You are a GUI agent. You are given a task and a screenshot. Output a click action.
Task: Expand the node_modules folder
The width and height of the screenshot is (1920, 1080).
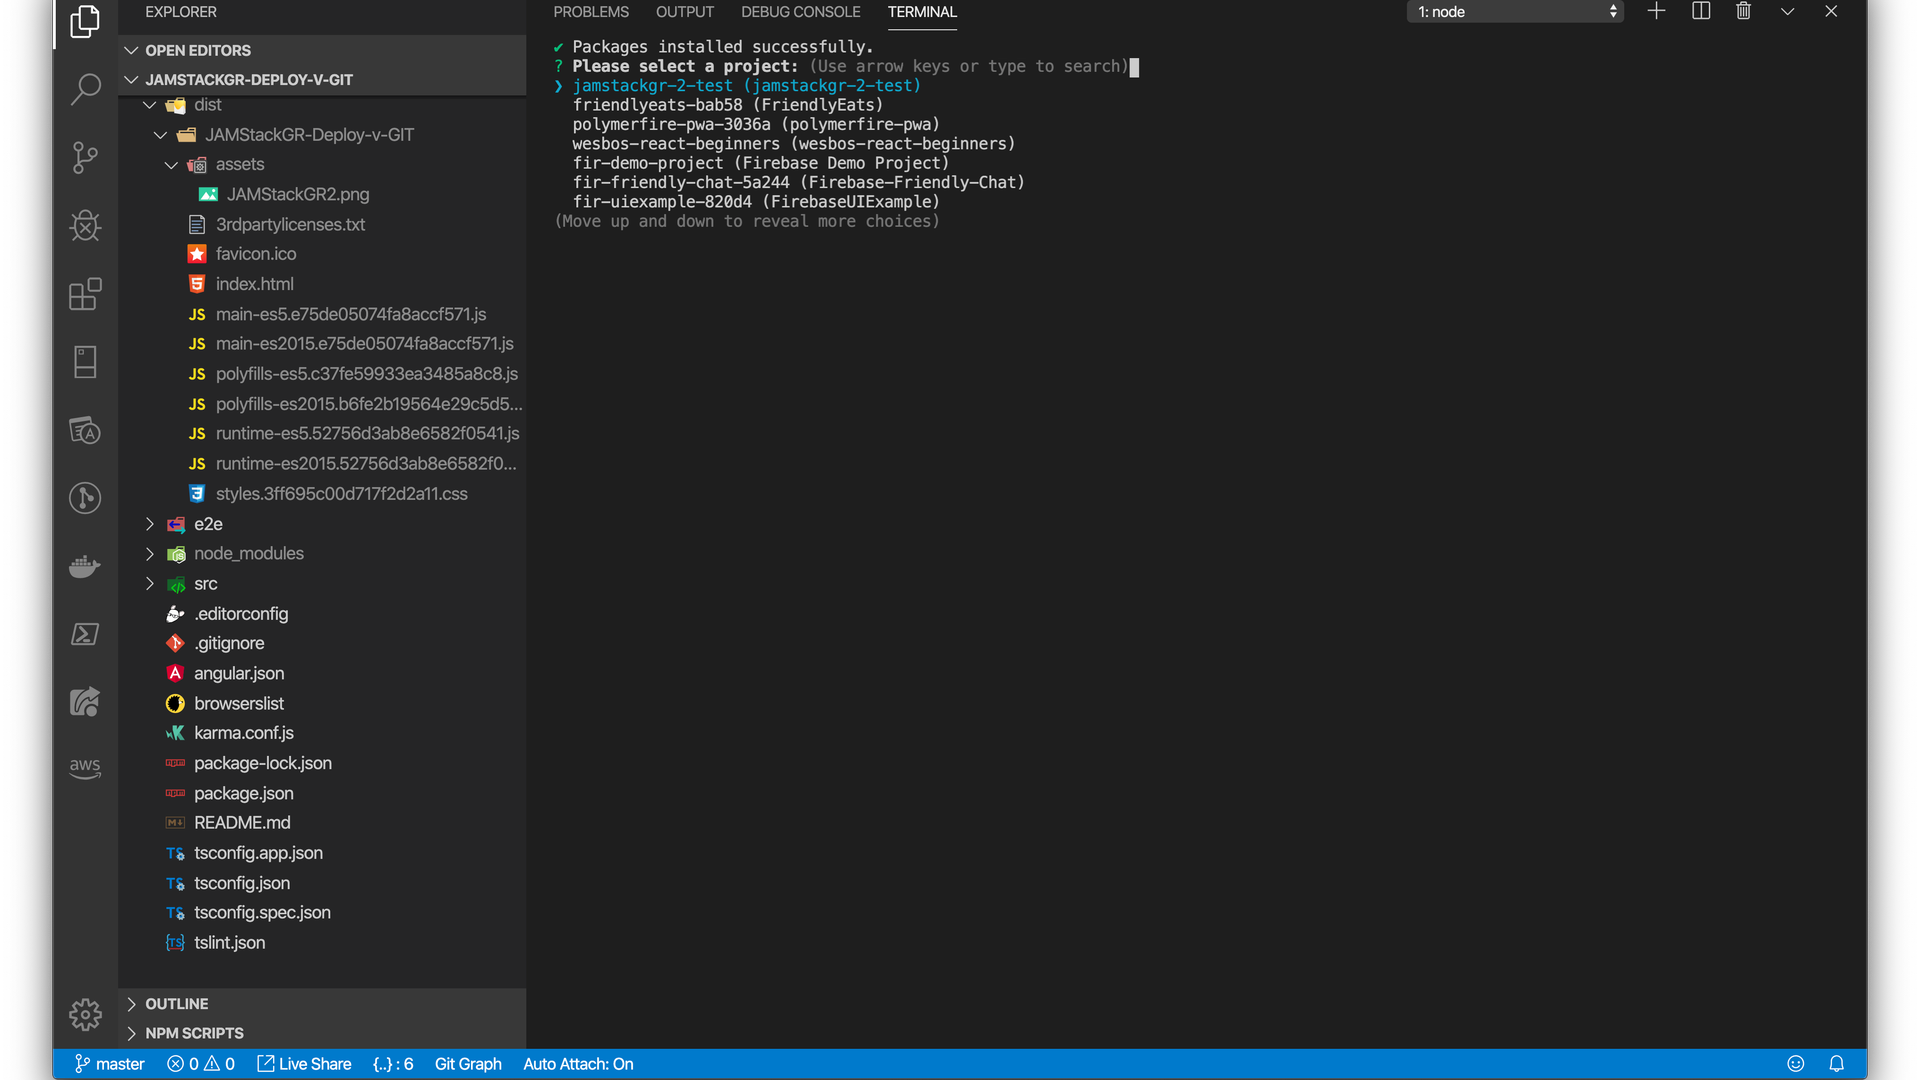pos(248,554)
